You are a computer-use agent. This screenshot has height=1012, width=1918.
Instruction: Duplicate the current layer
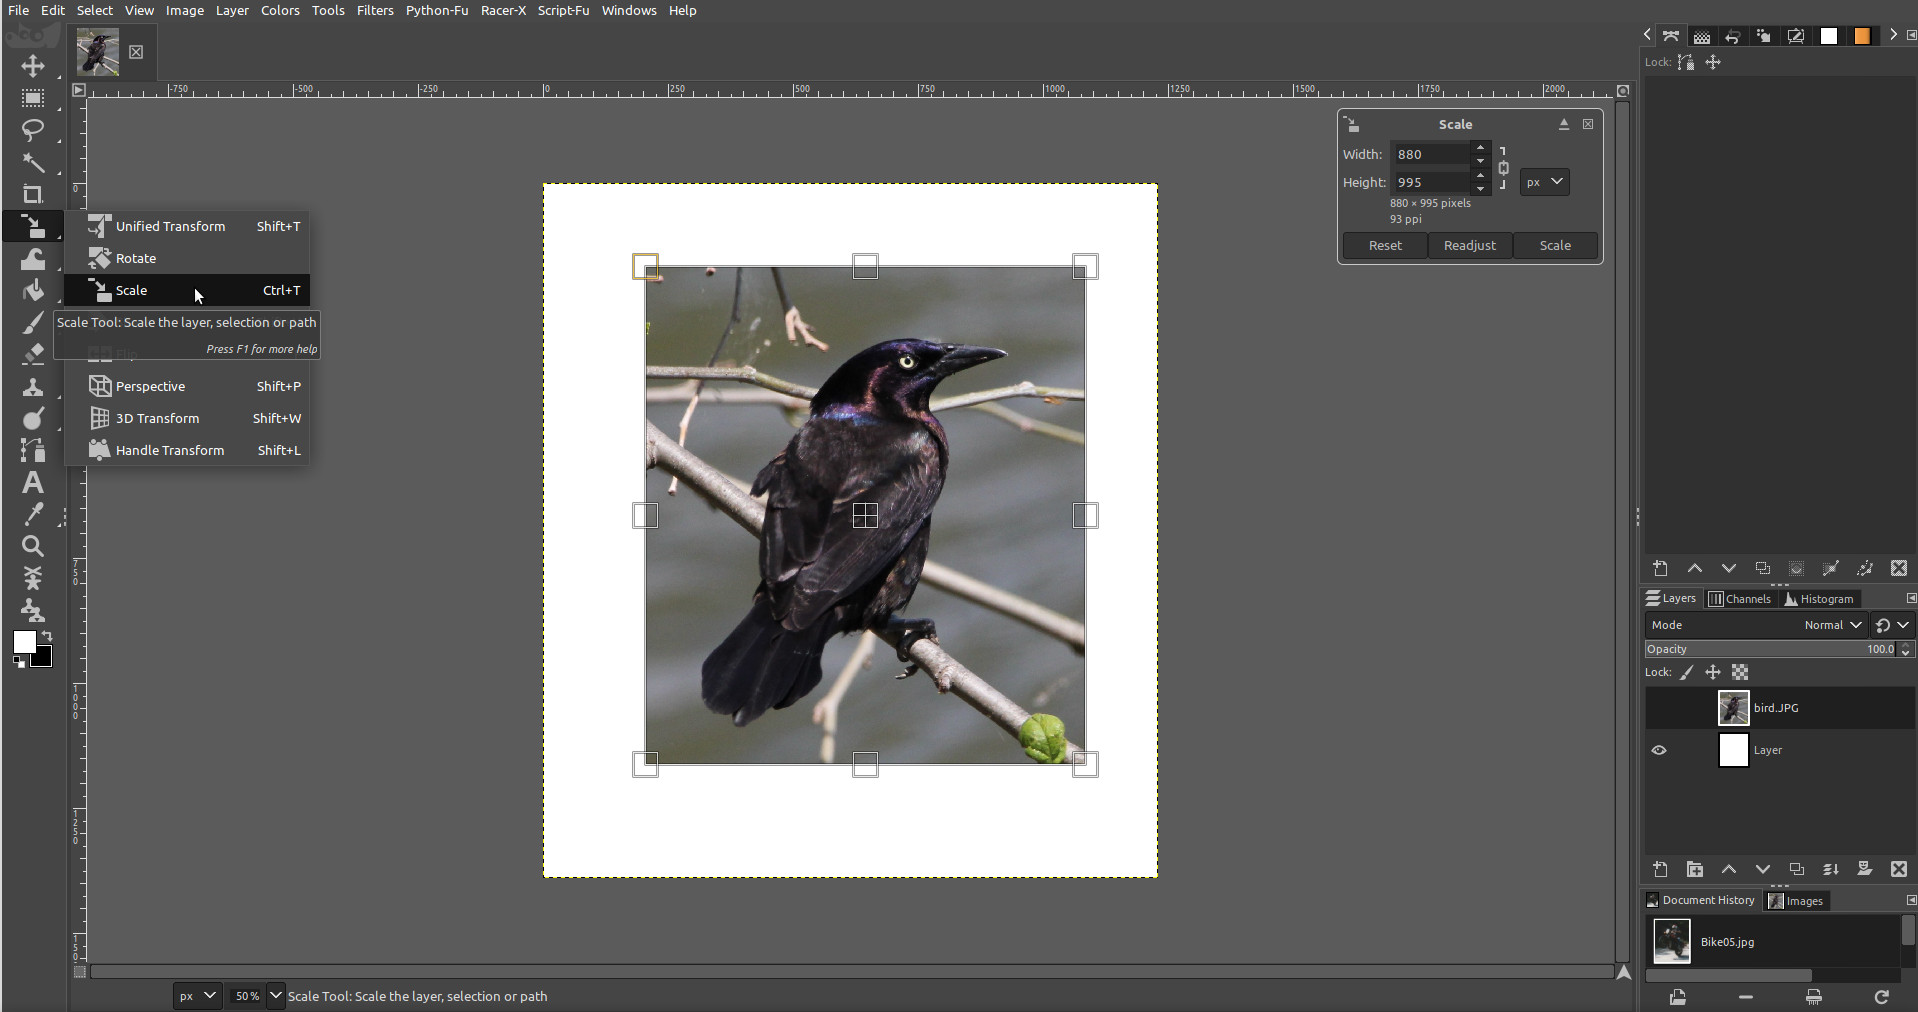click(1796, 869)
